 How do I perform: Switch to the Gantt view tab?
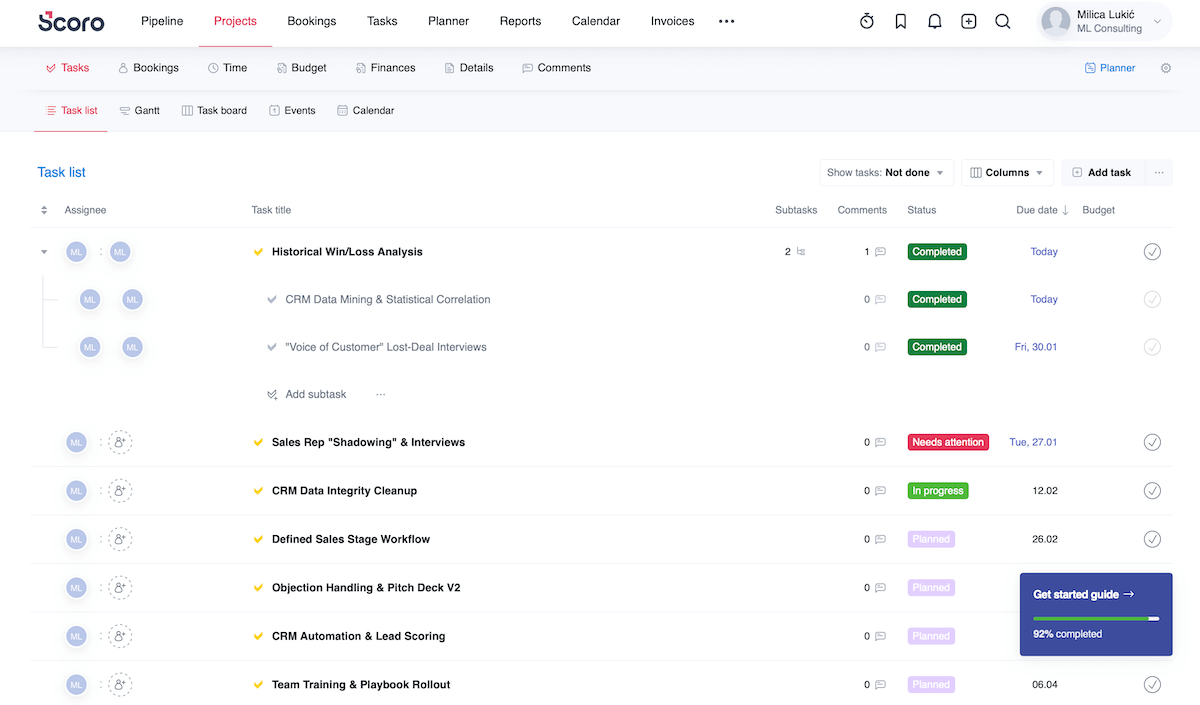pyautogui.click(x=139, y=110)
